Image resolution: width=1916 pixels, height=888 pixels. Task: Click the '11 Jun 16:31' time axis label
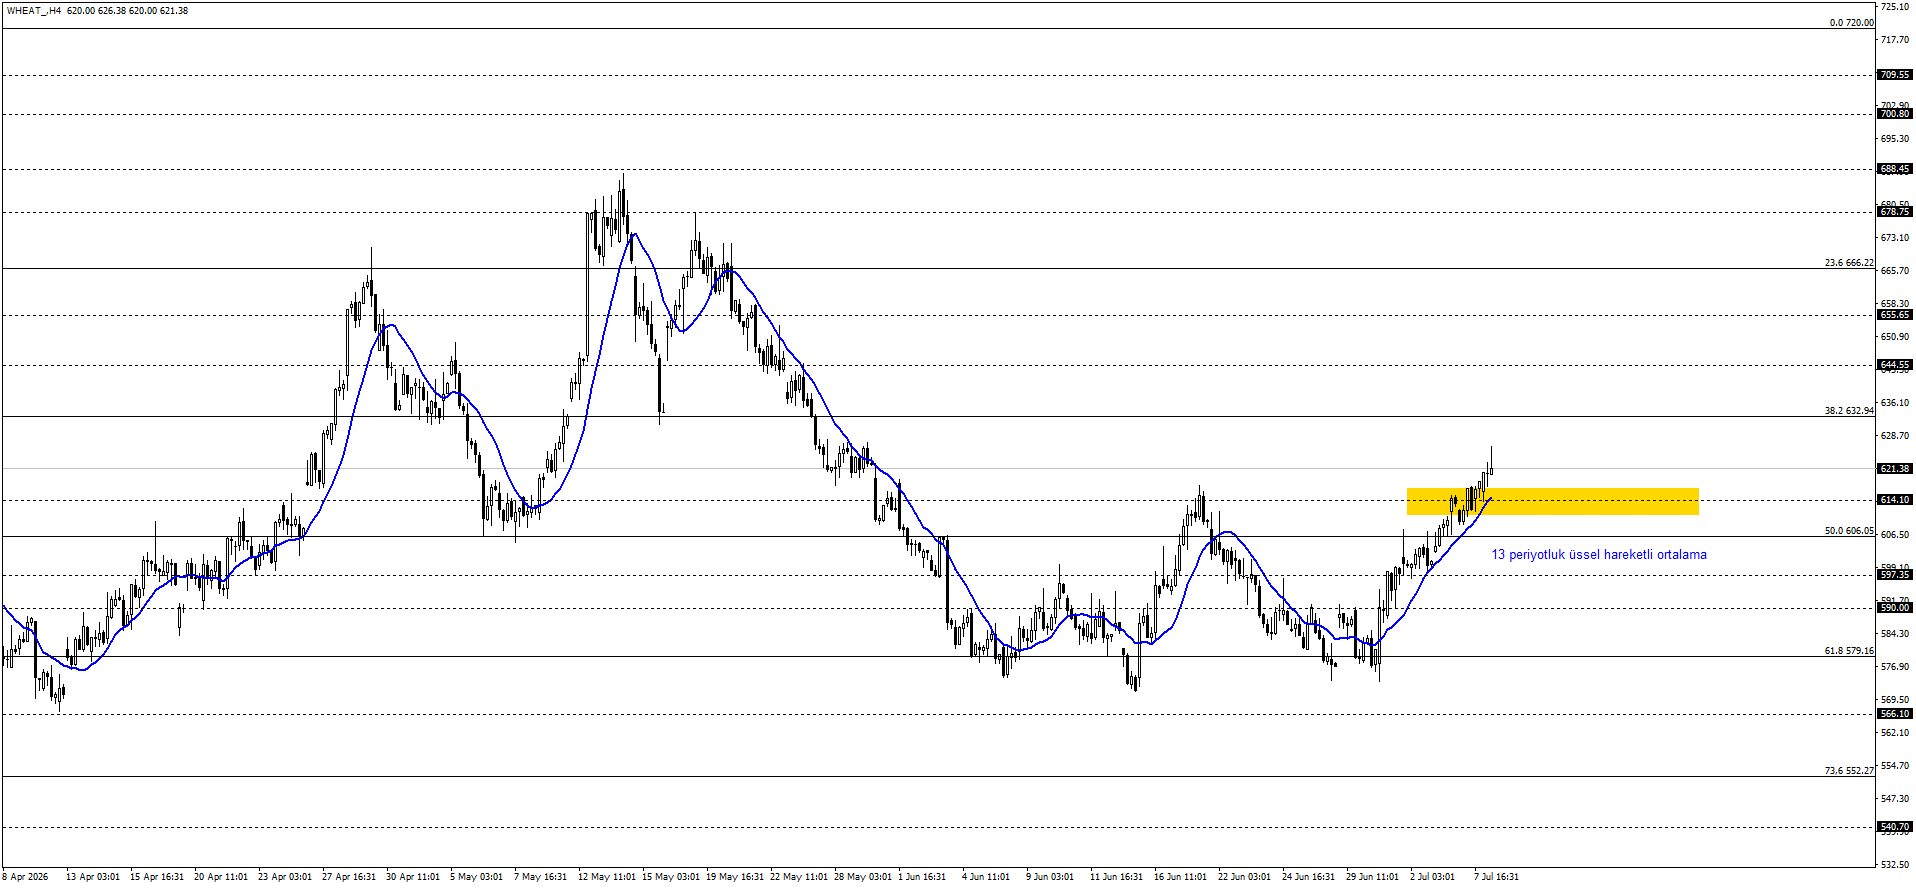click(x=1116, y=877)
